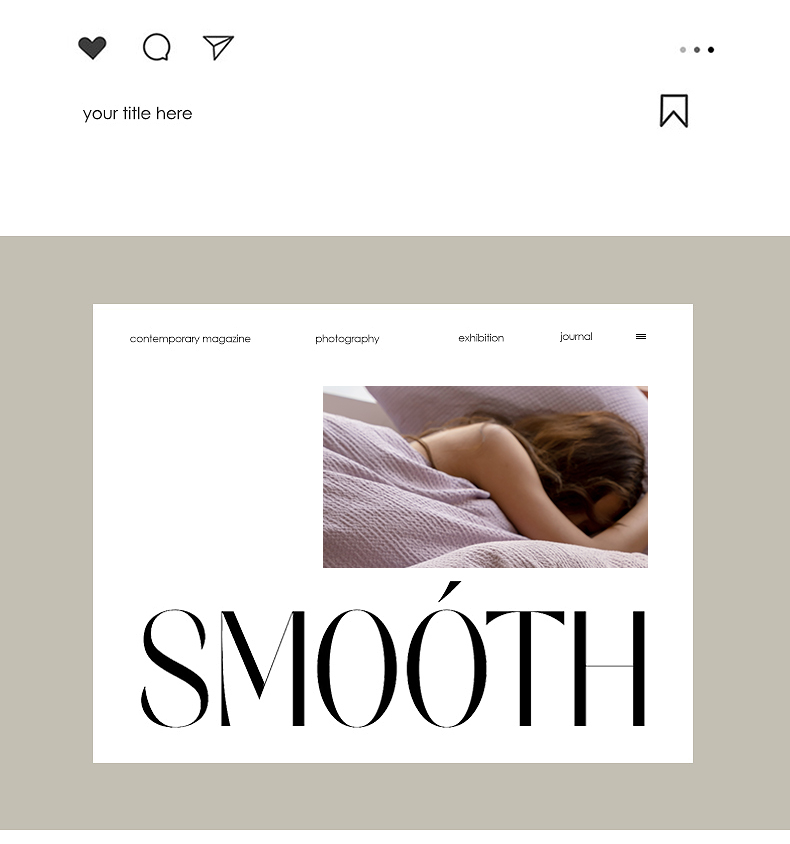Open the exhibition nav item
790x844 pixels.
(x=481, y=337)
